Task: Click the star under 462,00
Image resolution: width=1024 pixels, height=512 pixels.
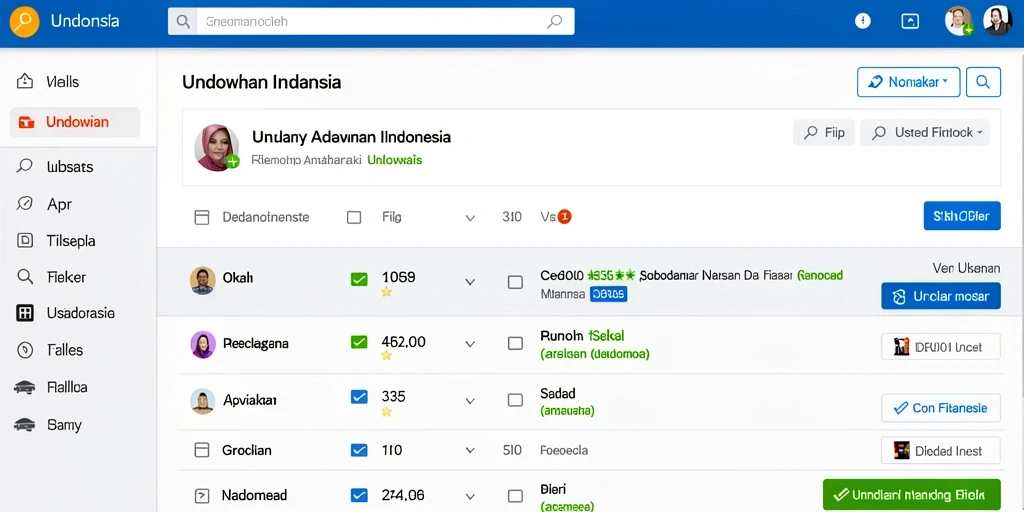Action: click(387, 355)
